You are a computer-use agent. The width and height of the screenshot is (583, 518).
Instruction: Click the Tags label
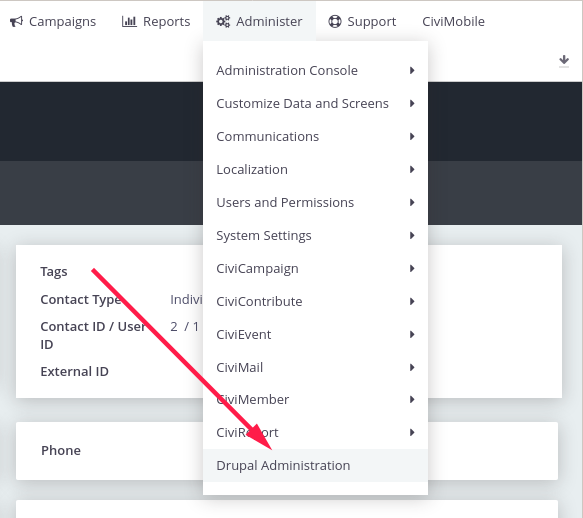point(54,272)
